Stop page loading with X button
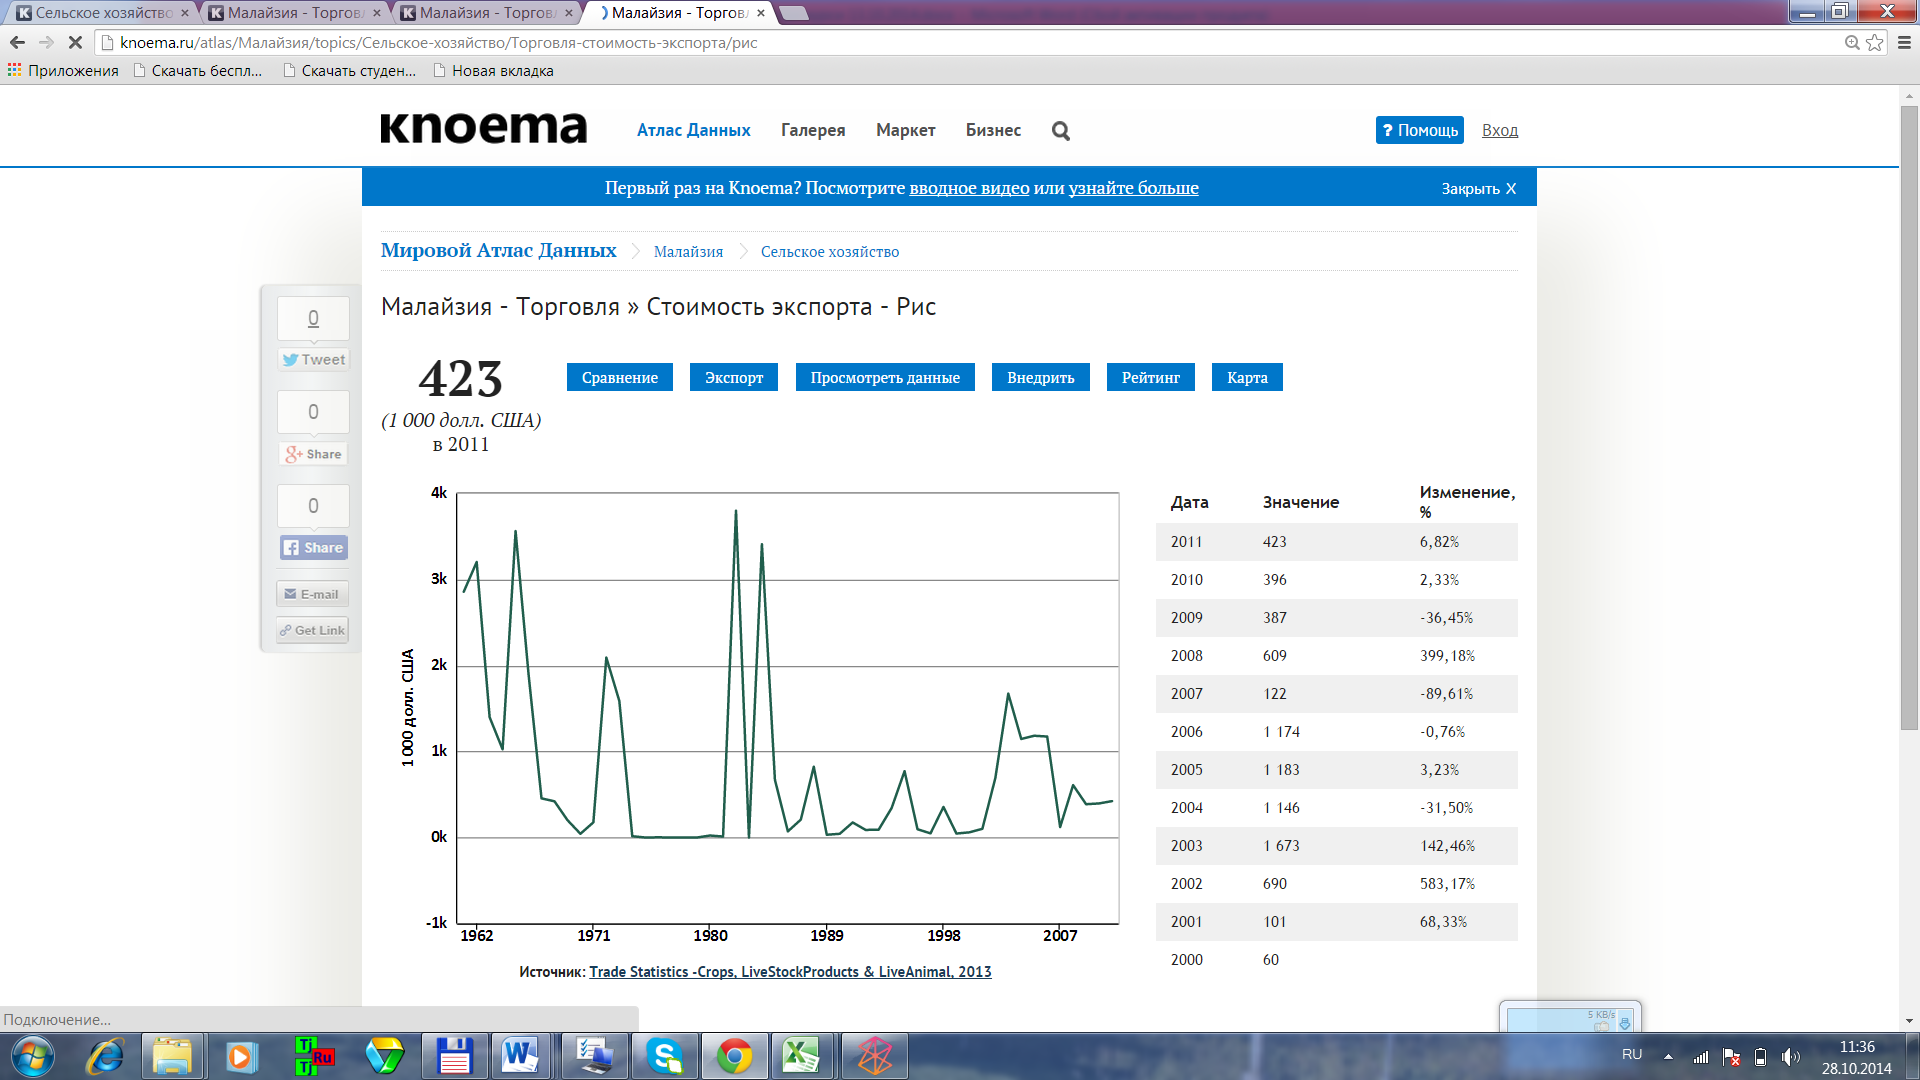Image resolution: width=1920 pixels, height=1080 pixels. click(75, 43)
